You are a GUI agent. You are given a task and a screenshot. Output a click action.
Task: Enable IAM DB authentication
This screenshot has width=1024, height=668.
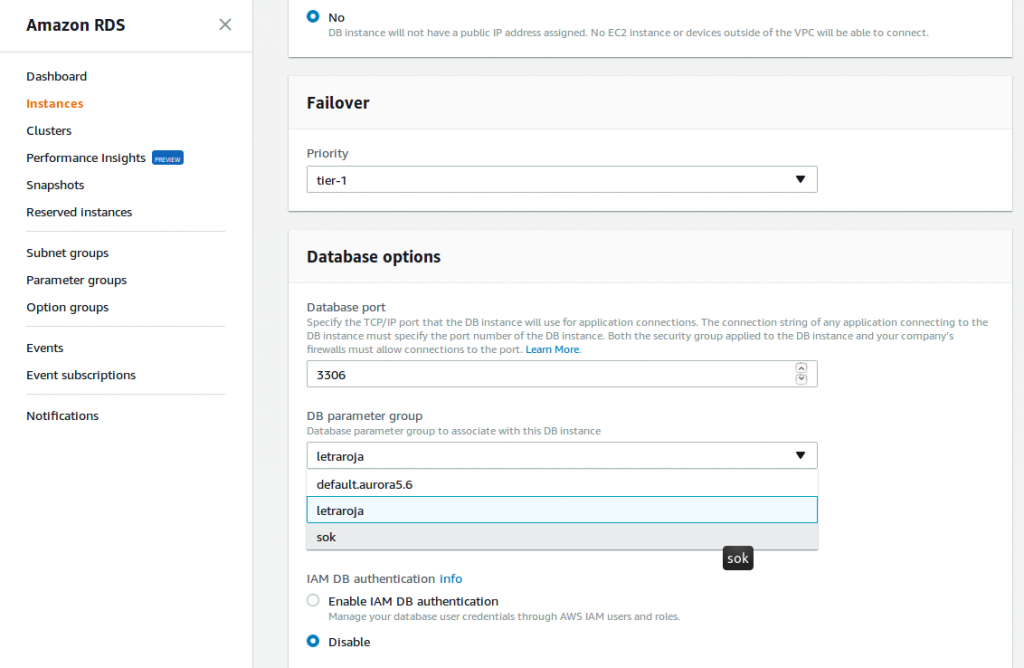(313, 600)
